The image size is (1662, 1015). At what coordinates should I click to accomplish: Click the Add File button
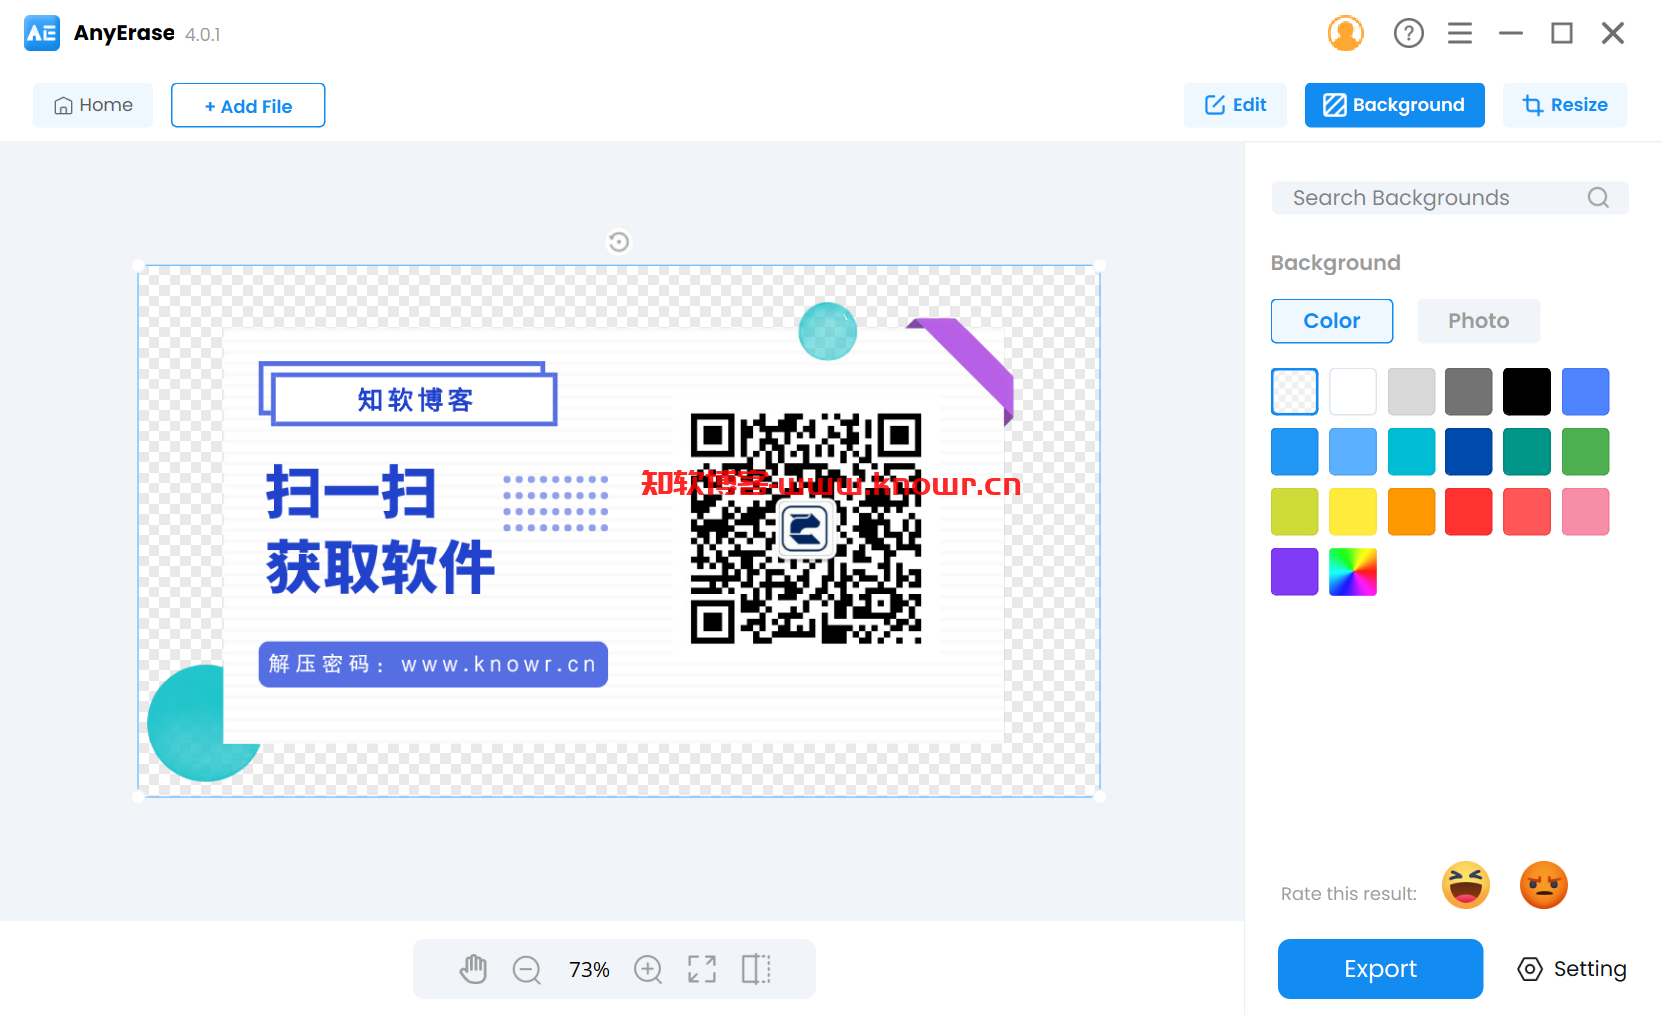pos(248,105)
